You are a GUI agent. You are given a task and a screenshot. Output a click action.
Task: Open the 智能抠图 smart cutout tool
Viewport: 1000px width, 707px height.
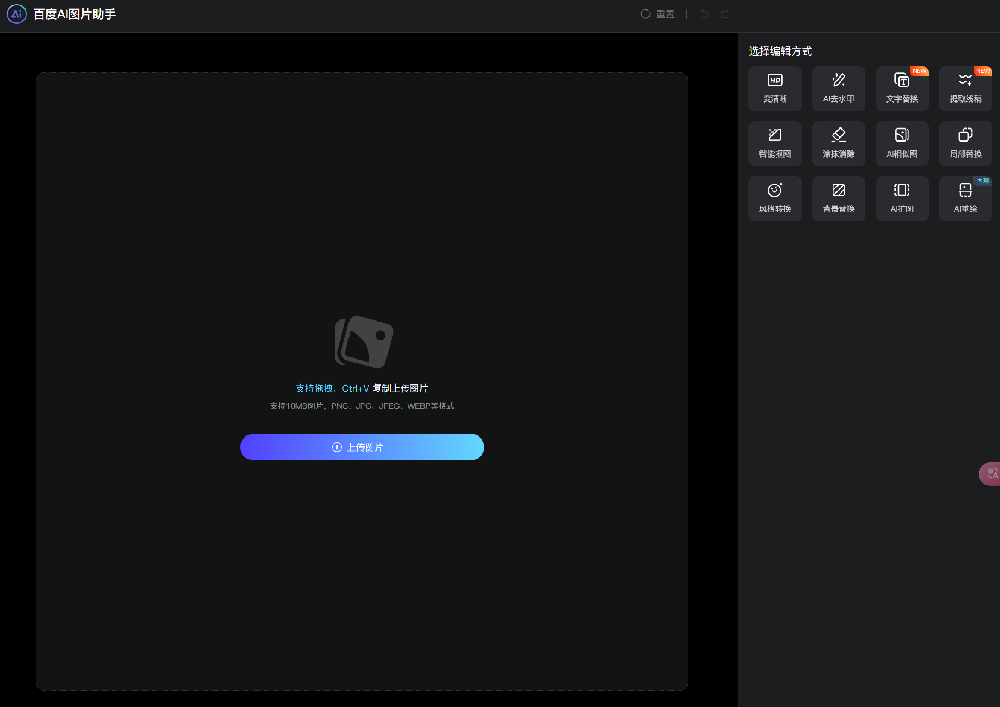(x=774, y=143)
